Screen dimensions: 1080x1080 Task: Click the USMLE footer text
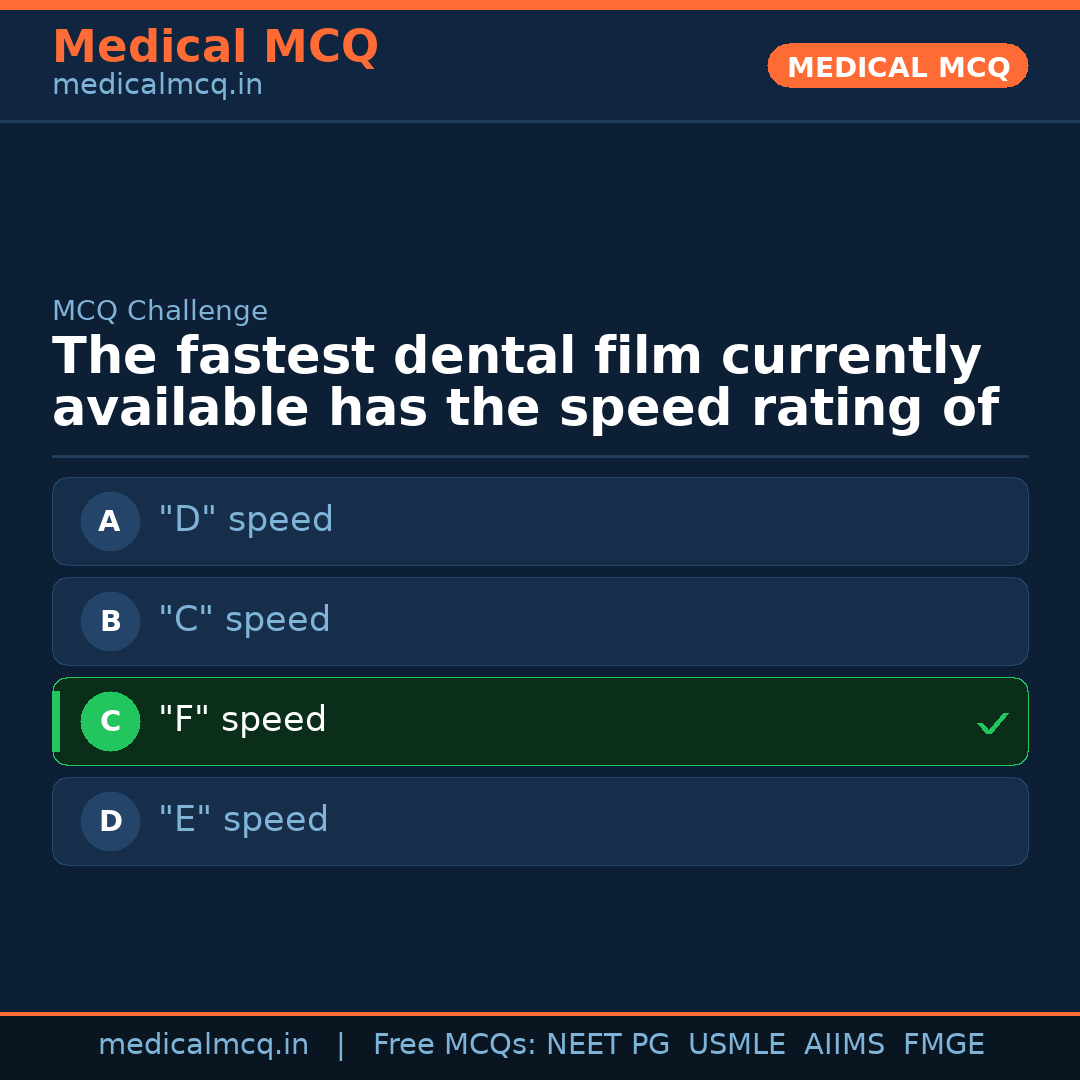(736, 1045)
